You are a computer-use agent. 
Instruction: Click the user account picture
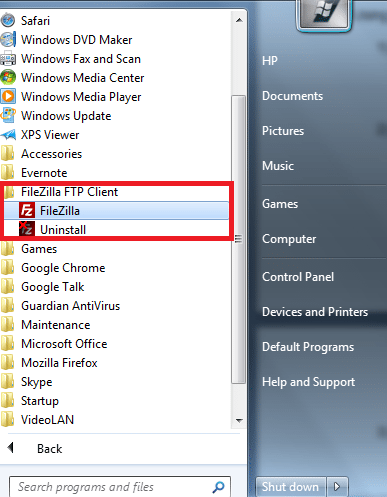tap(324, 14)
